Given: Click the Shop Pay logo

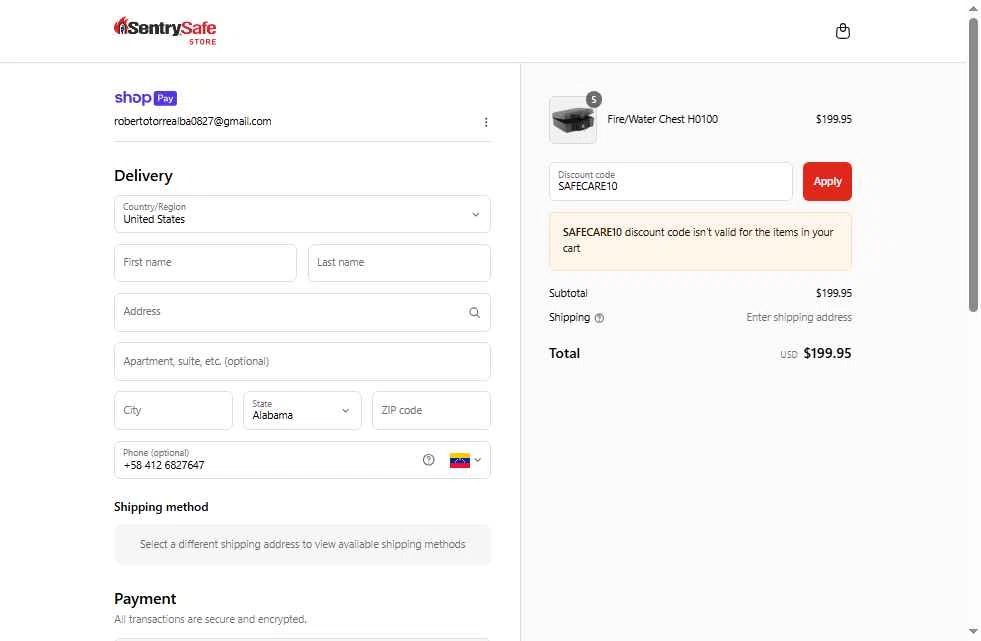Looking at the screenshot, I should (146, 98).
